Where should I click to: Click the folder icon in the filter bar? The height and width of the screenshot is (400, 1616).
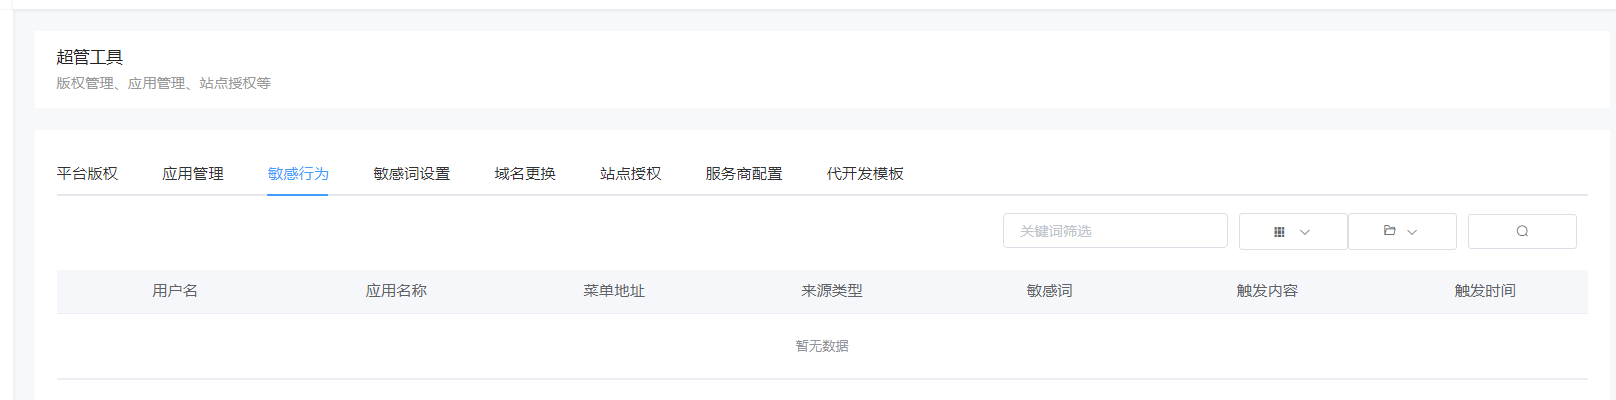pos(1389,230)
